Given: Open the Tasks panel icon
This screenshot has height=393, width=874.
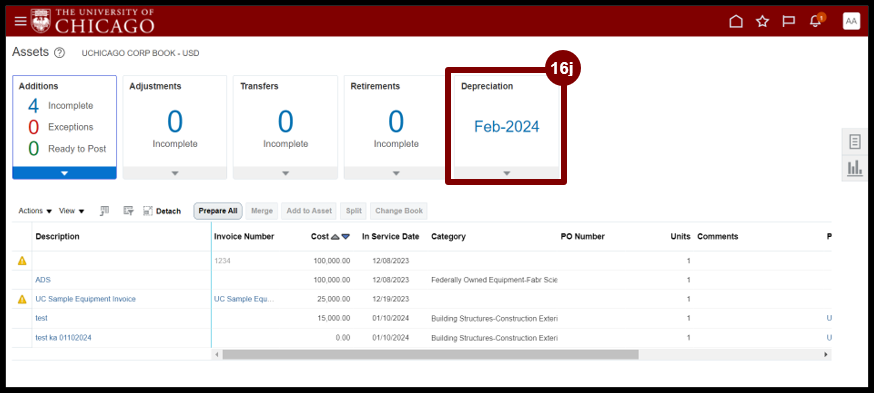Looking at the screenshot, I should (854, 142).
